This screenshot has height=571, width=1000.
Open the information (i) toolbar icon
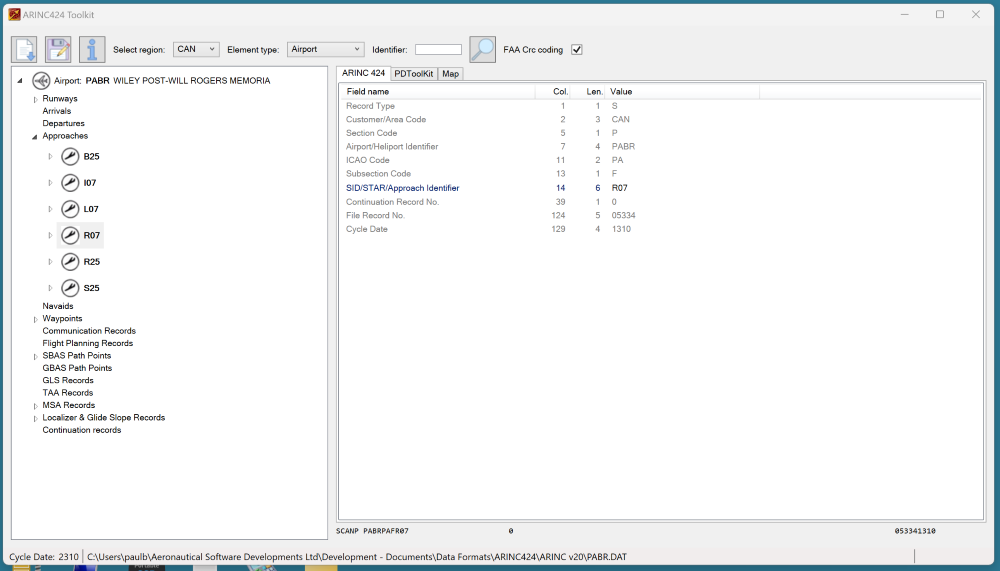click(92, 49)
